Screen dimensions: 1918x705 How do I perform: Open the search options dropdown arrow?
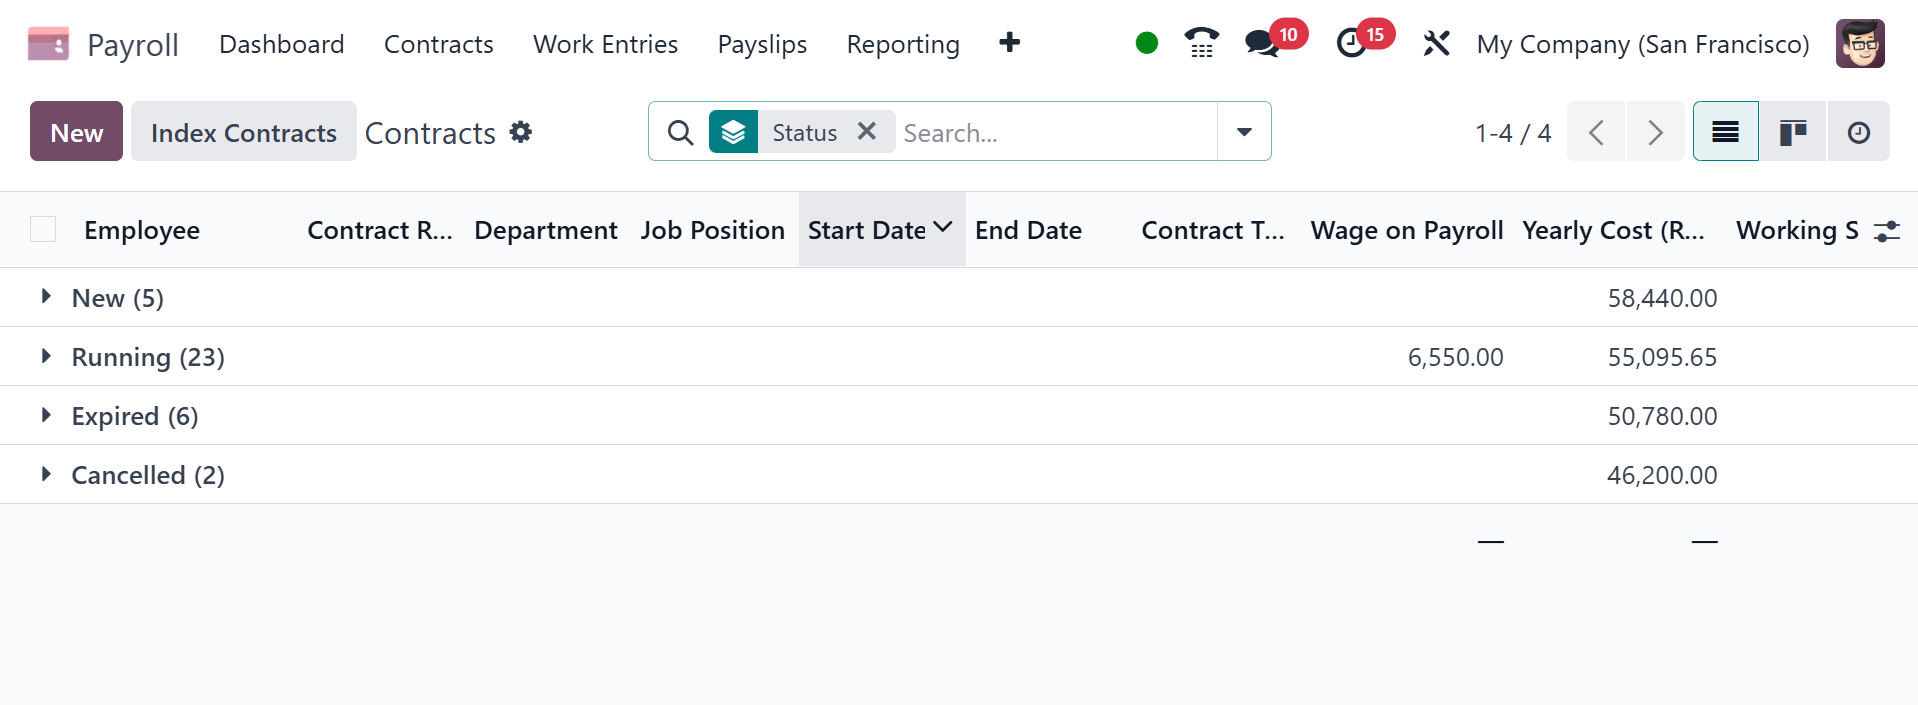(1244, 132)
